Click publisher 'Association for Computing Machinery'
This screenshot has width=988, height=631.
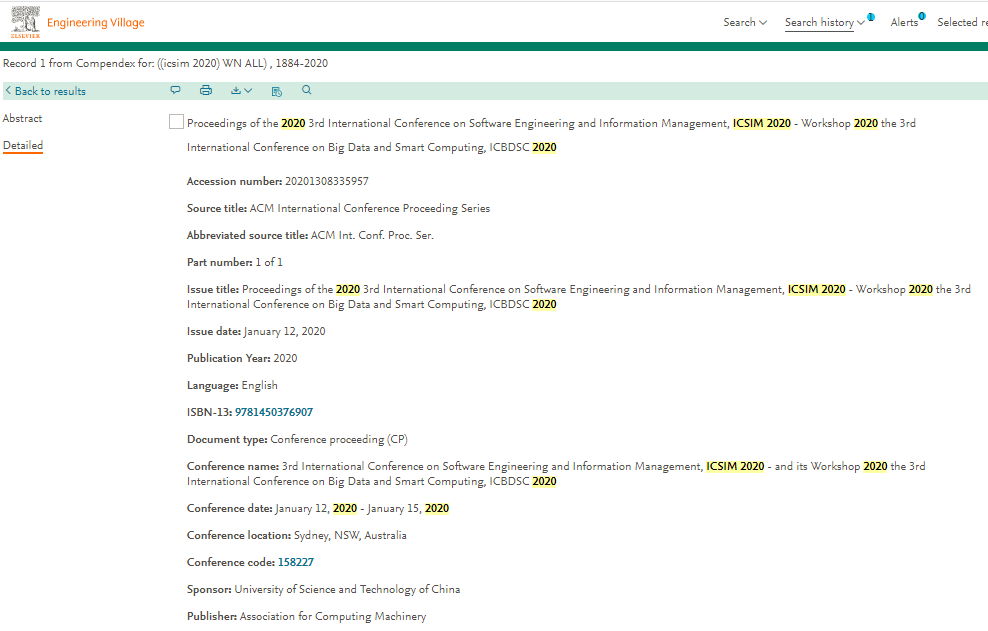(333, 617)
